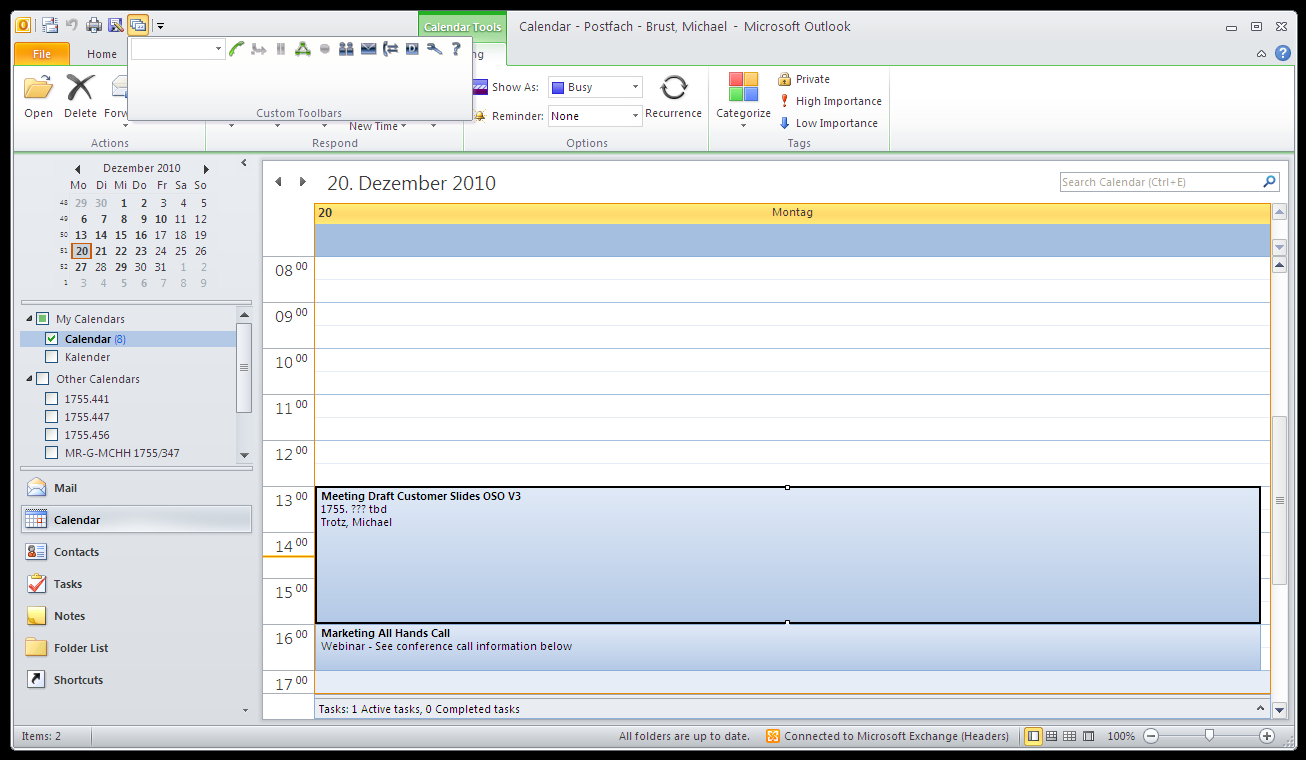The image size is (1306, 760).
Task: Click the search magnifier icon
Action: [1269, 182]
